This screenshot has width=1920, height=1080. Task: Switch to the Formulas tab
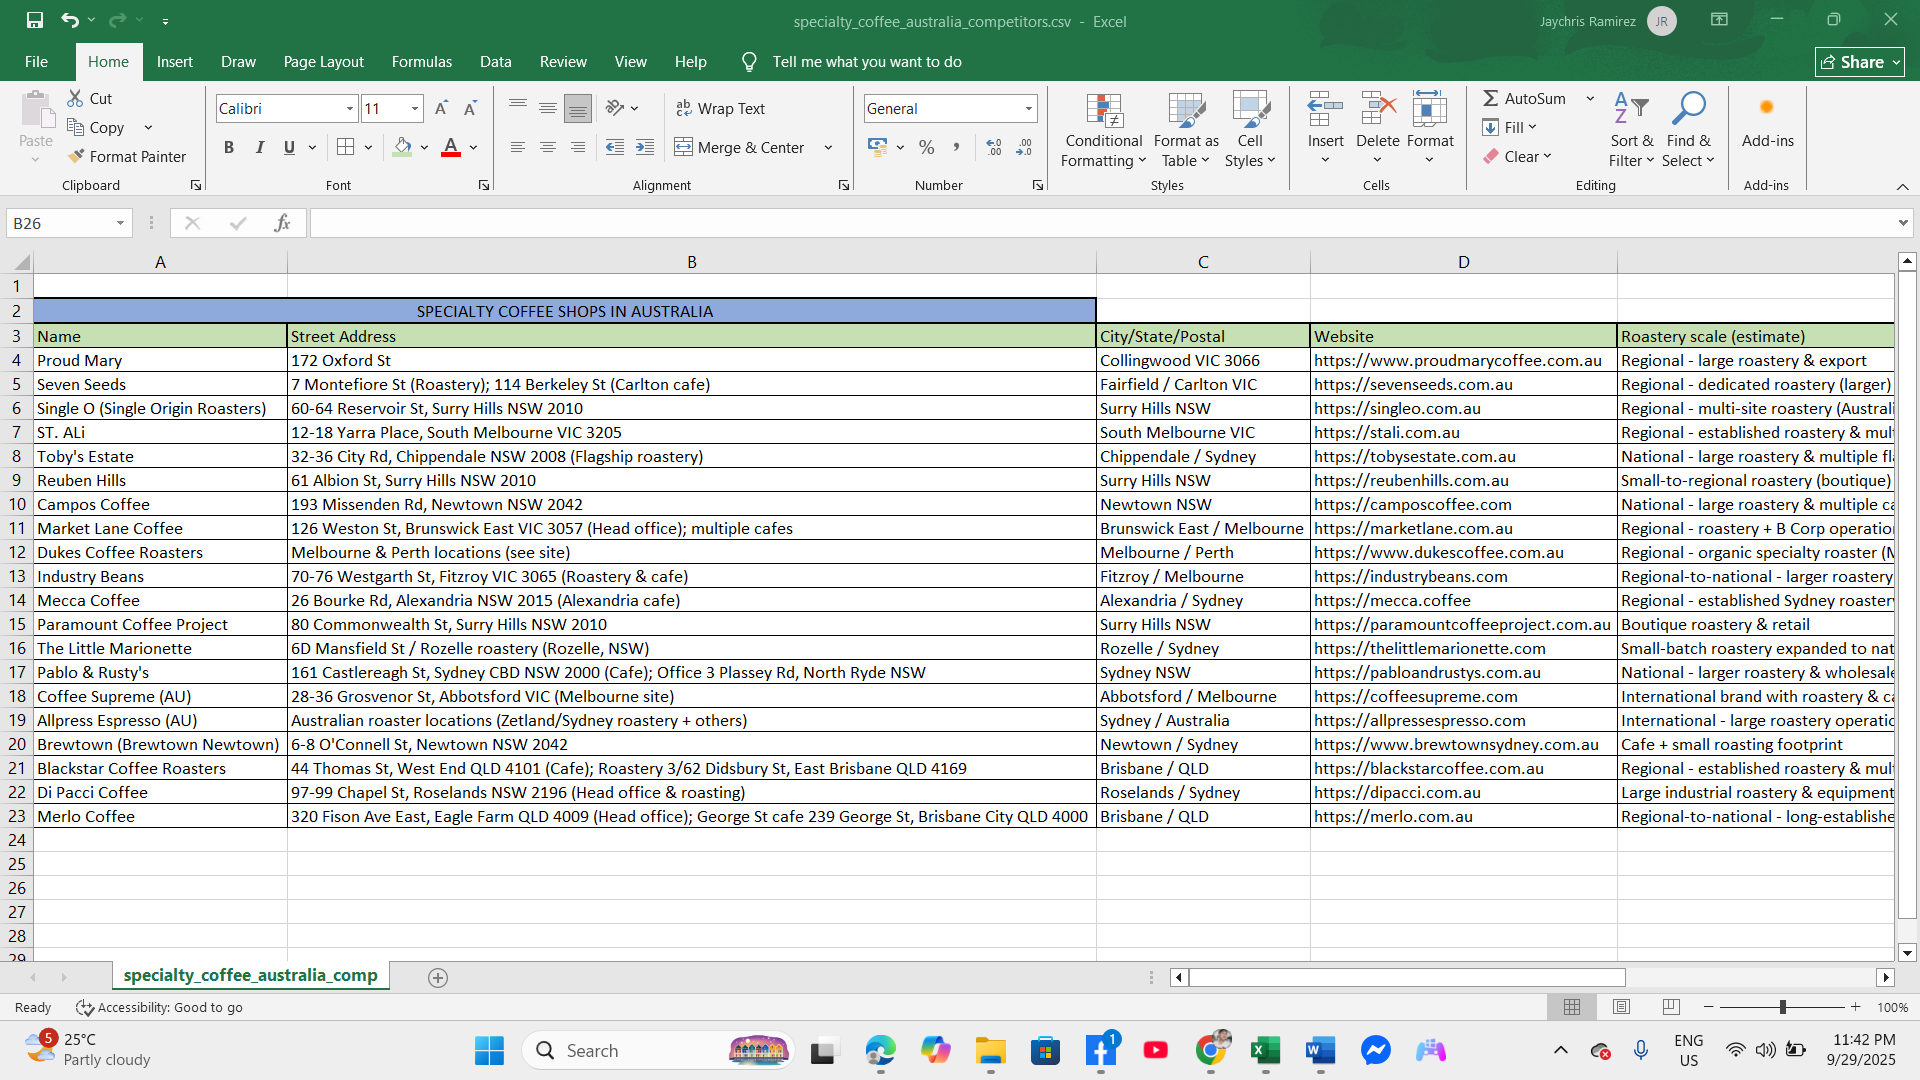(x=421, y=61)
